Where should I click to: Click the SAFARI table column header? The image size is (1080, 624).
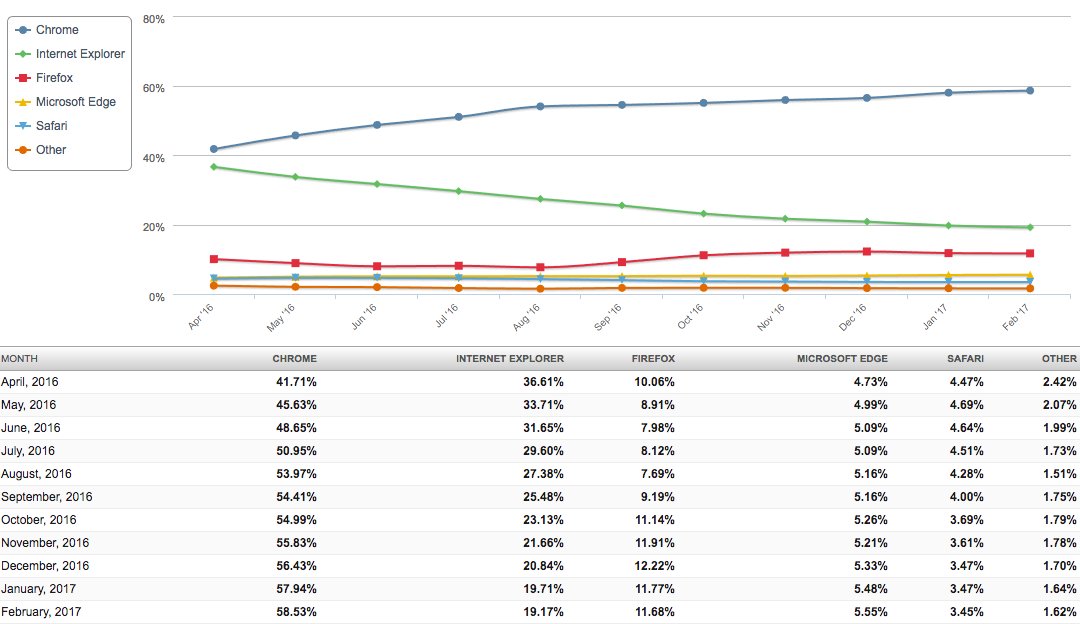[965, 358]
